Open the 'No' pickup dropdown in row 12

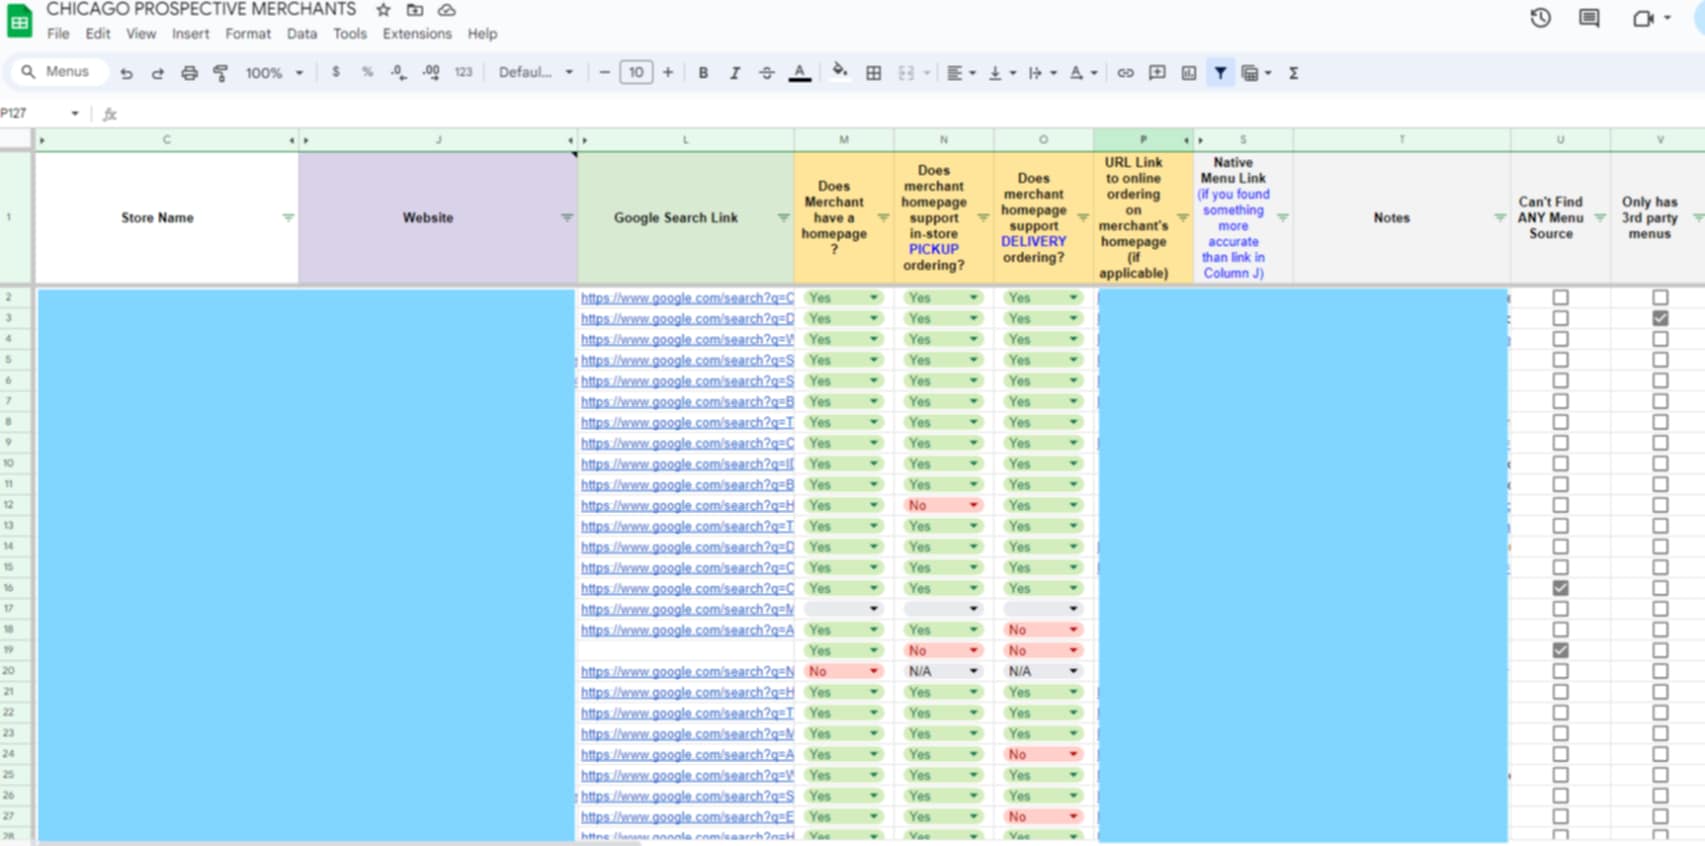coord(943,505)
